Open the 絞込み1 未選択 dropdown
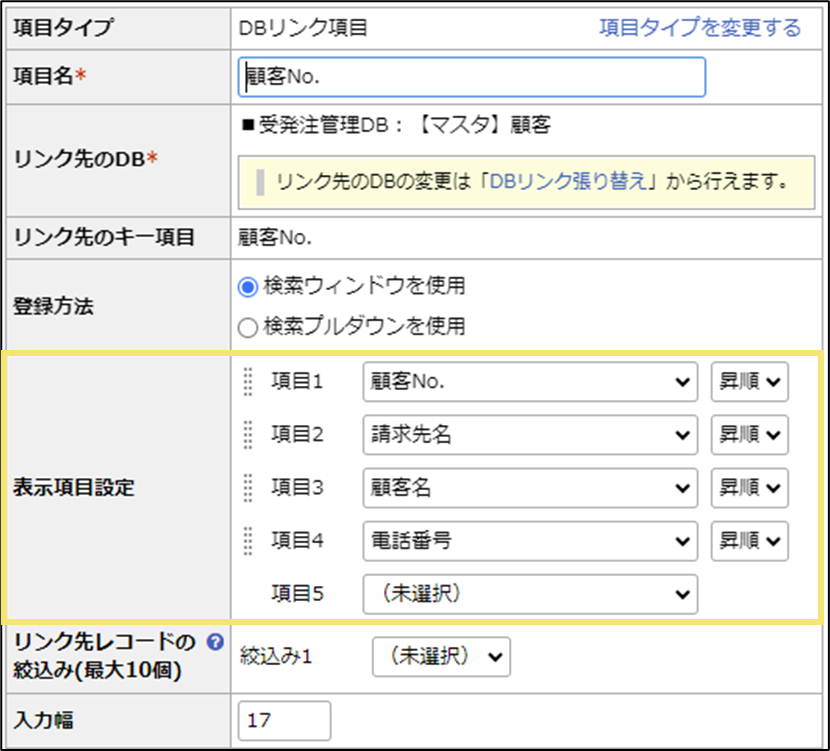The height and width of the screenshot is (751, 830). (441, 657)
